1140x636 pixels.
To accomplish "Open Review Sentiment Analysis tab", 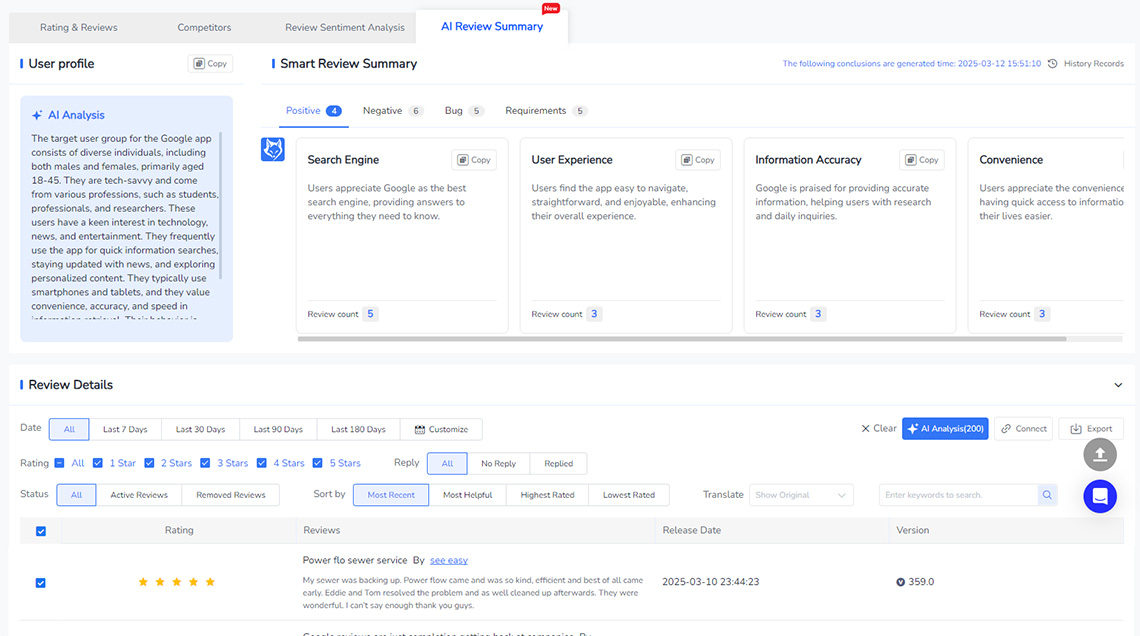I will click(345, 28).
